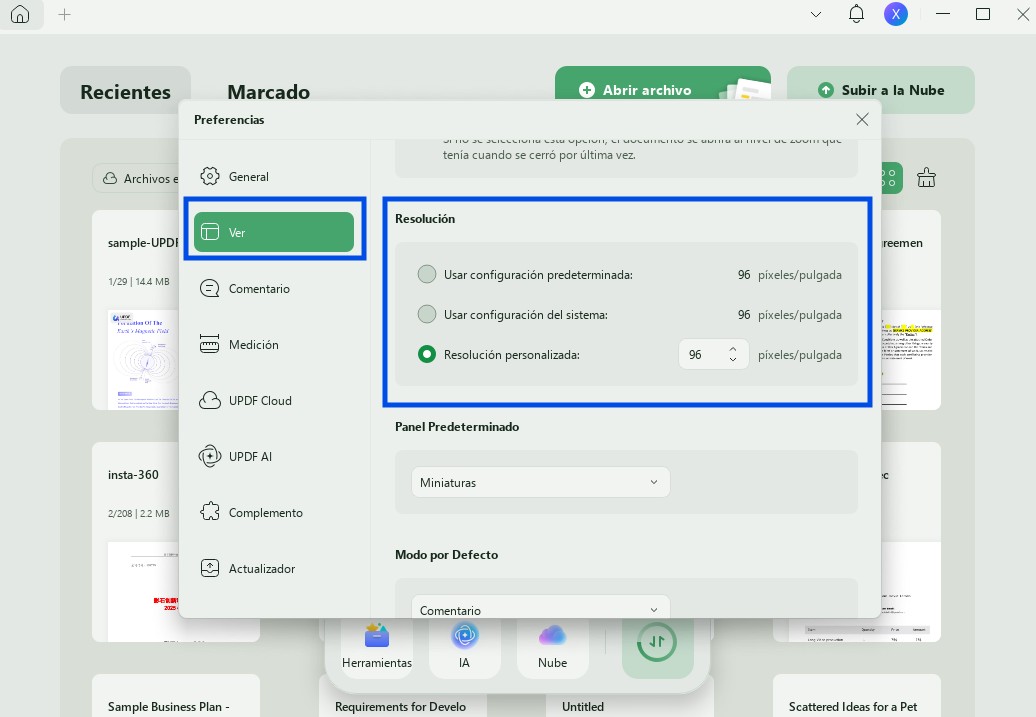Switch to the Recientes tab

pos(125,91)
